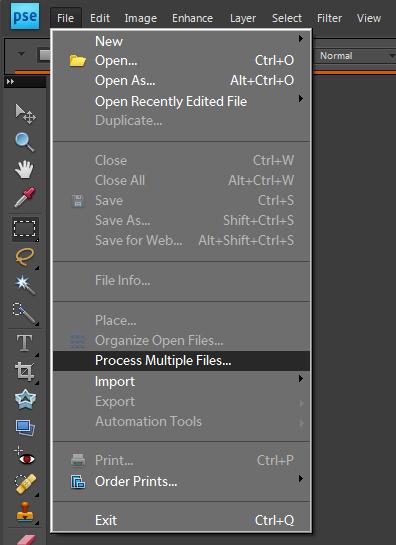Expand the toolbox double-arrow button

point(10,81)
